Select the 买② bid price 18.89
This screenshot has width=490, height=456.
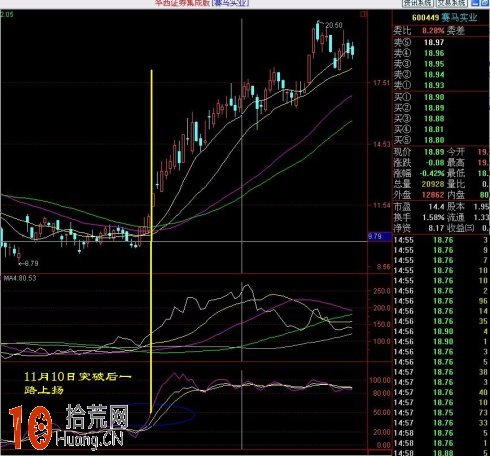[434, 108]
